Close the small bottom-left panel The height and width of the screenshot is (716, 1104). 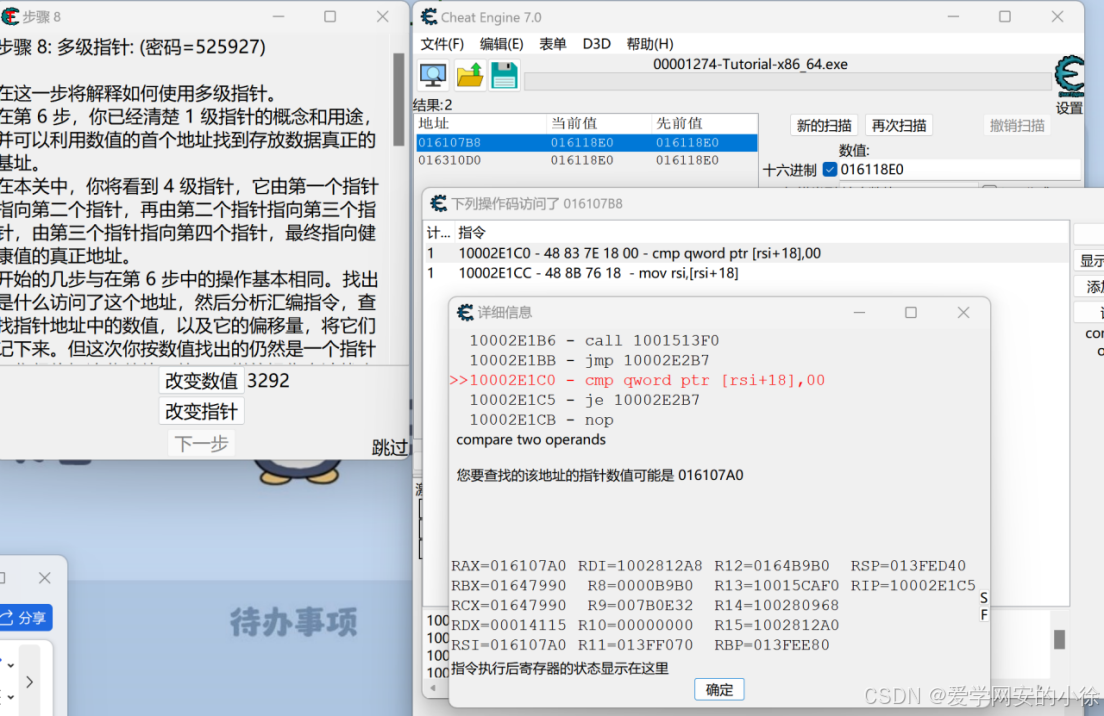coord(44,578)
